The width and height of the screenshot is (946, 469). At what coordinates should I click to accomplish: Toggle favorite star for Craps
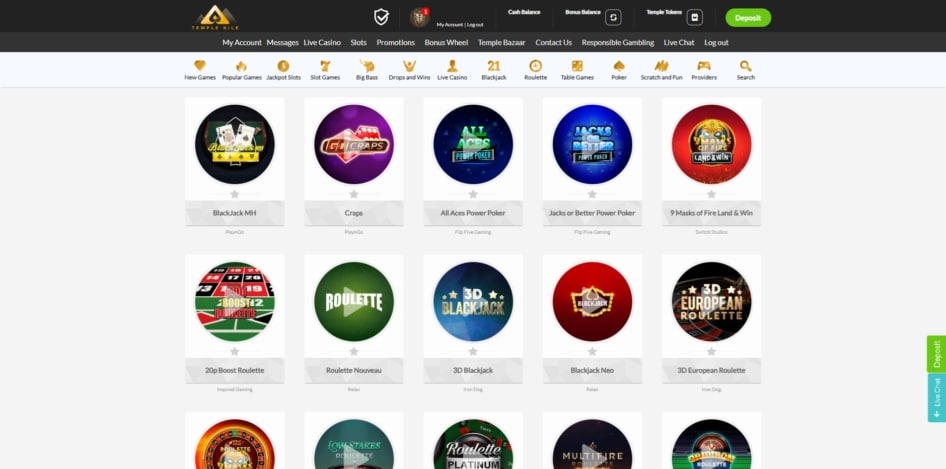tap(353, 194)
